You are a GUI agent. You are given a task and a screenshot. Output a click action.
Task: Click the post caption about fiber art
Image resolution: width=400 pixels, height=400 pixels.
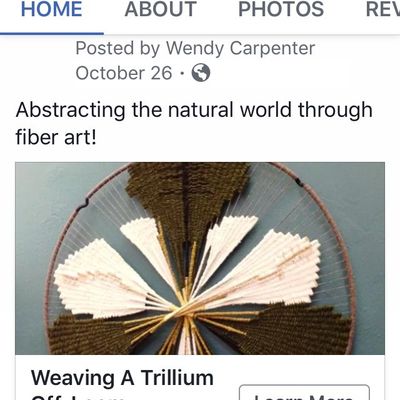click(x=194, y=123)
